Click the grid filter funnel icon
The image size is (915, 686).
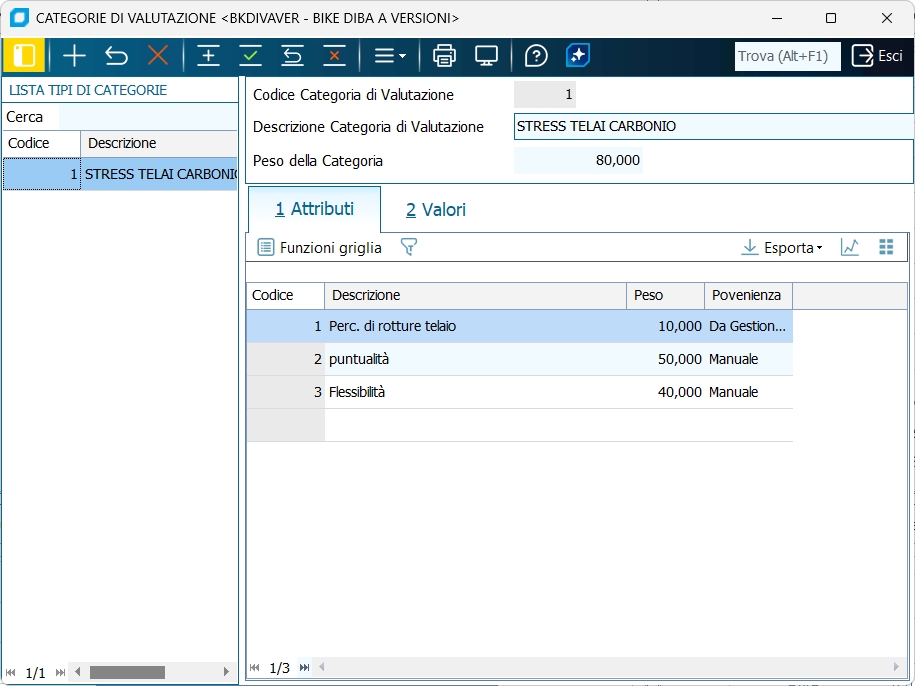(x=408, y=247)
